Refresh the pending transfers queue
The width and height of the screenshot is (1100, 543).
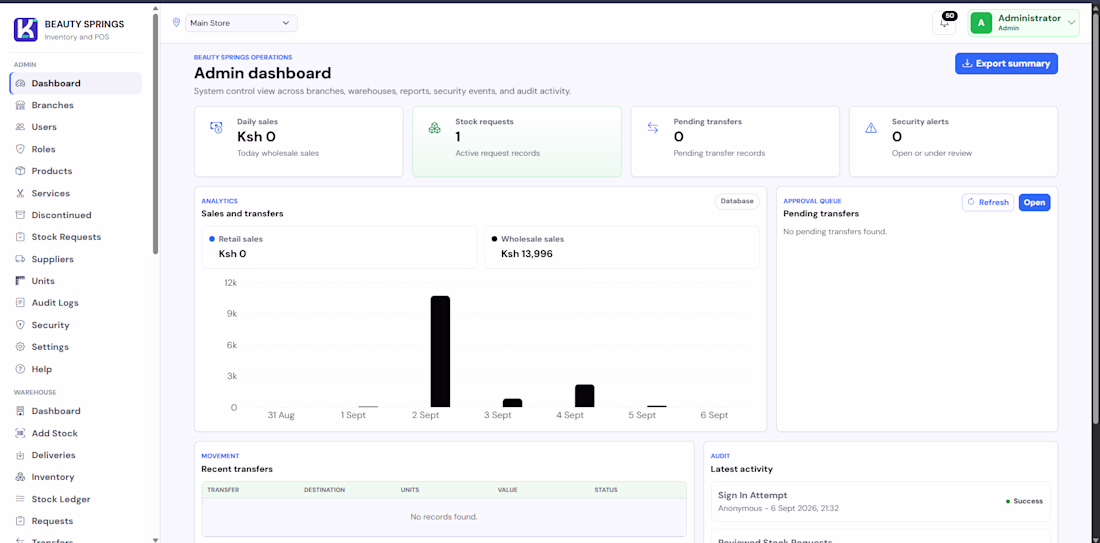(988, 202)
